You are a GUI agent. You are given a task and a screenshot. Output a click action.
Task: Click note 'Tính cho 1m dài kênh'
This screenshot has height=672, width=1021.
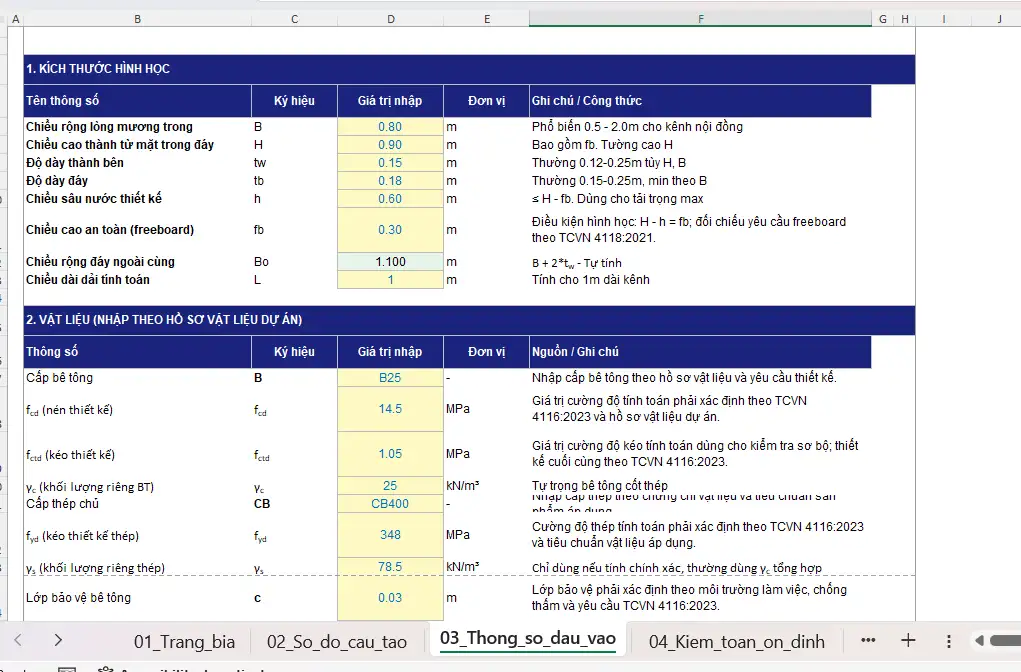point(591,279)
